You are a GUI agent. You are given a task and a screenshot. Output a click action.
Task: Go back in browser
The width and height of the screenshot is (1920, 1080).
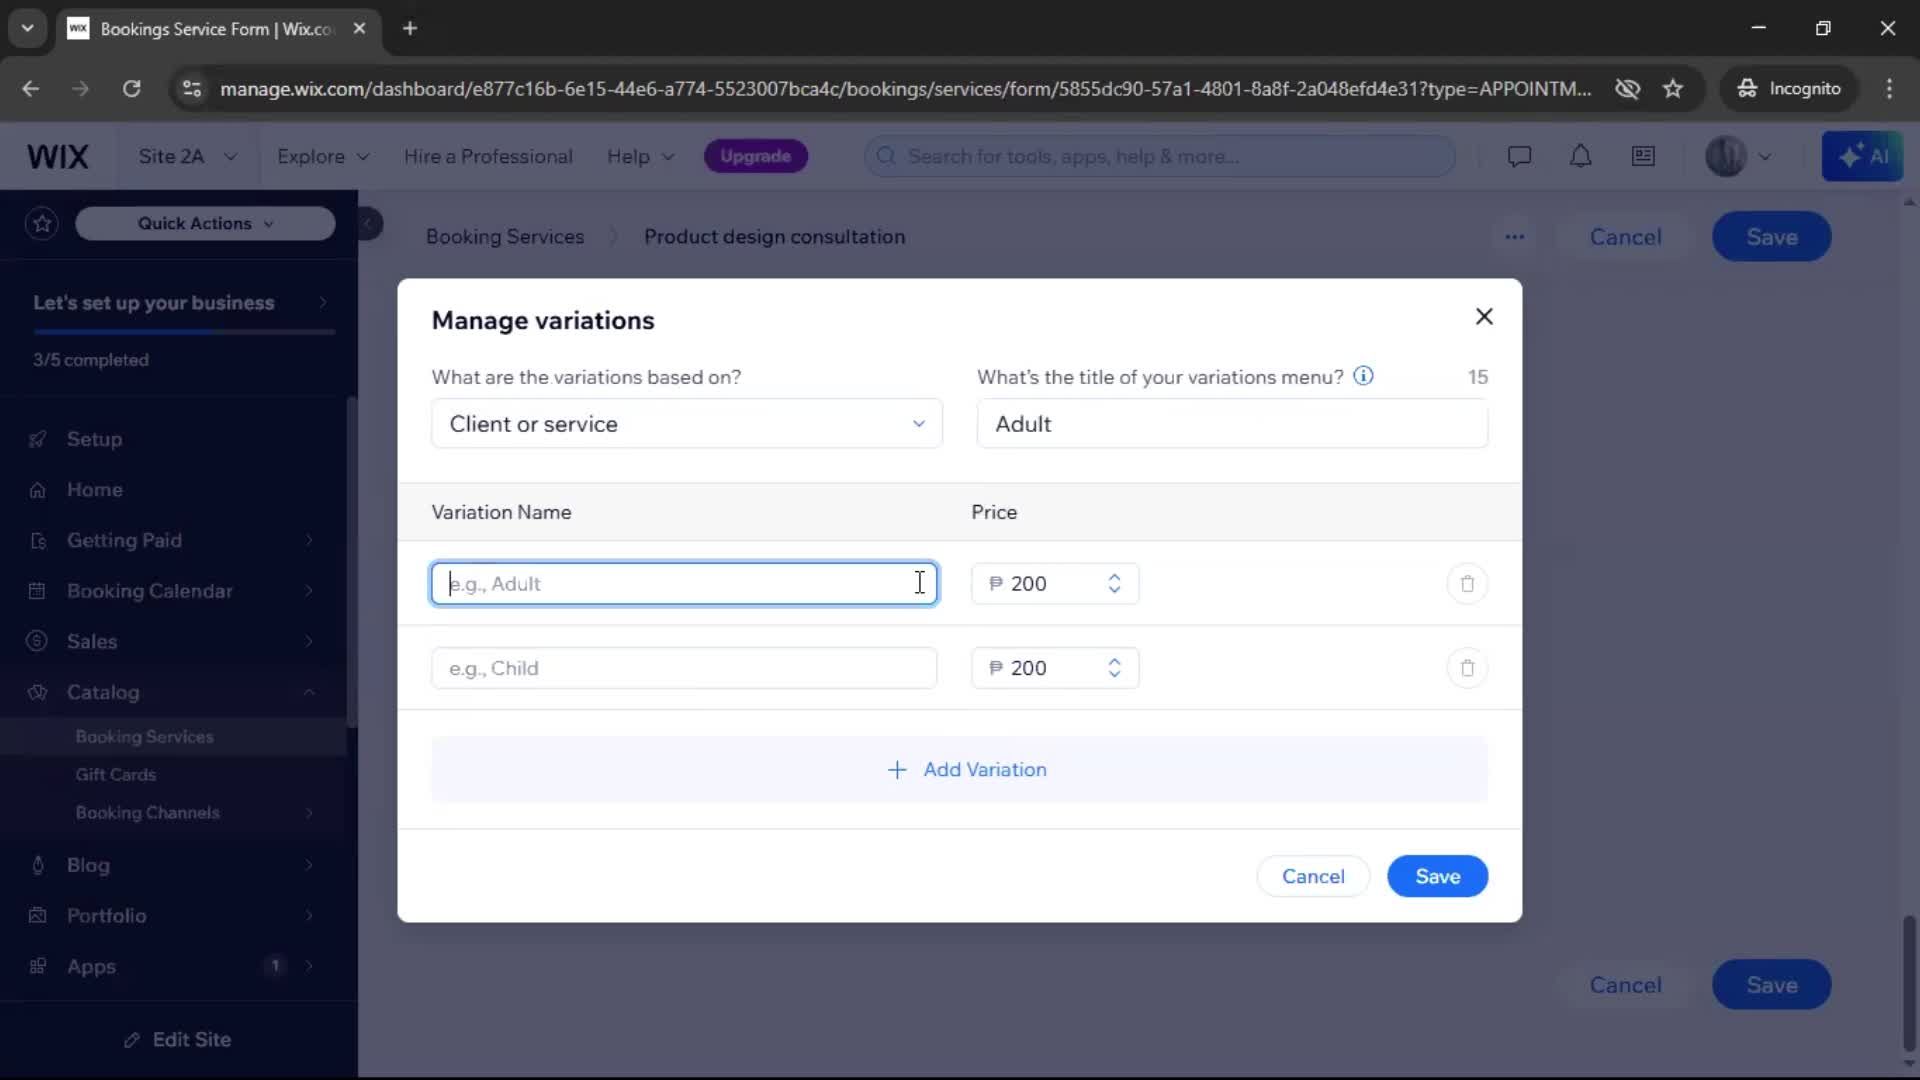[30, 89]
